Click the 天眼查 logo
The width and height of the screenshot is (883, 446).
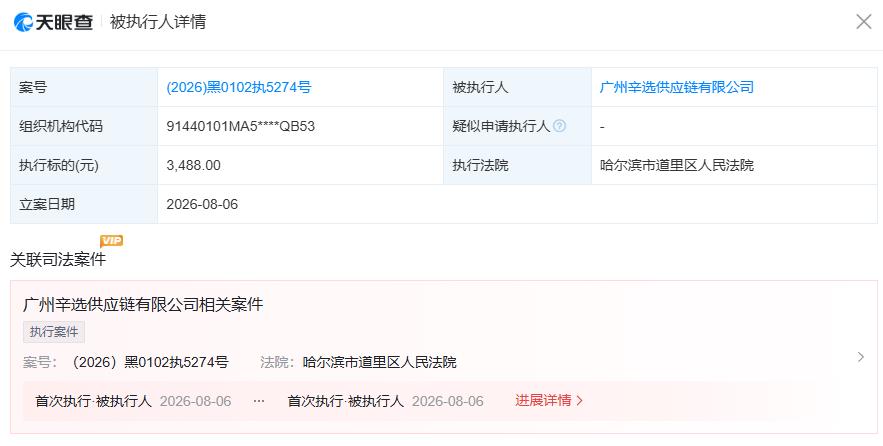click(53, 22)
